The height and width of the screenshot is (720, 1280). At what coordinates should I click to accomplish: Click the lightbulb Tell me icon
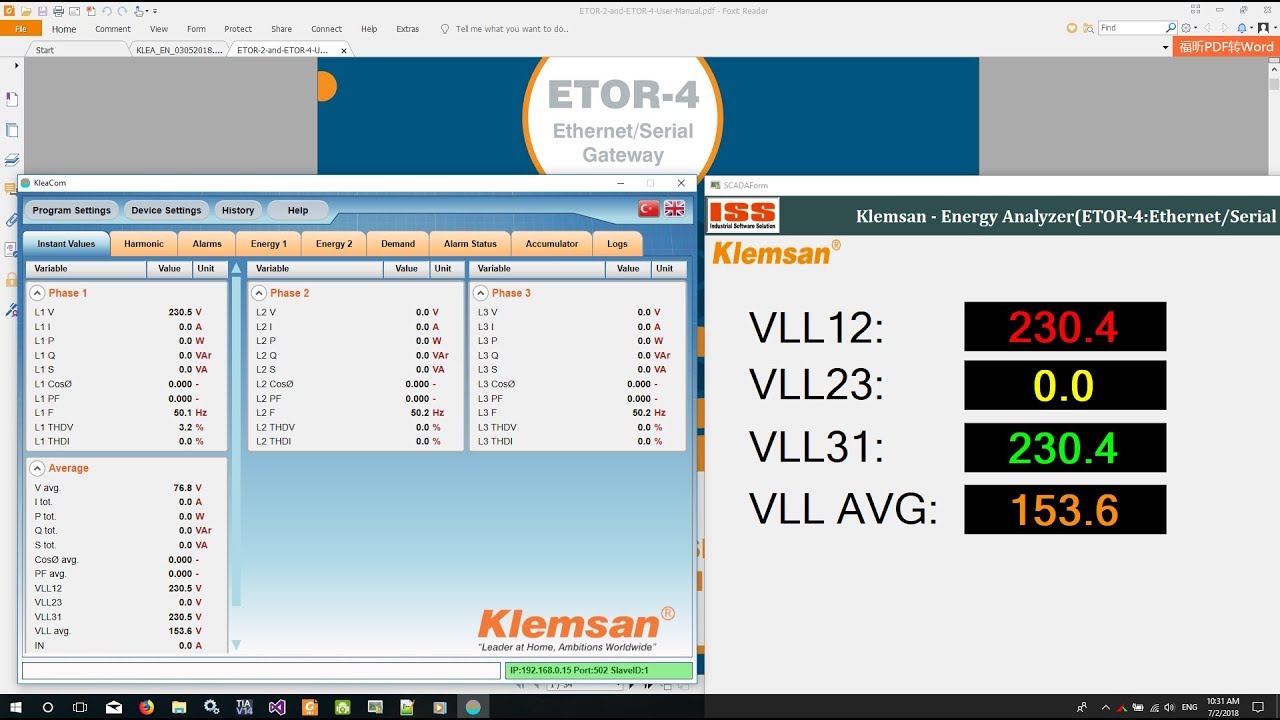coord(445,29)
